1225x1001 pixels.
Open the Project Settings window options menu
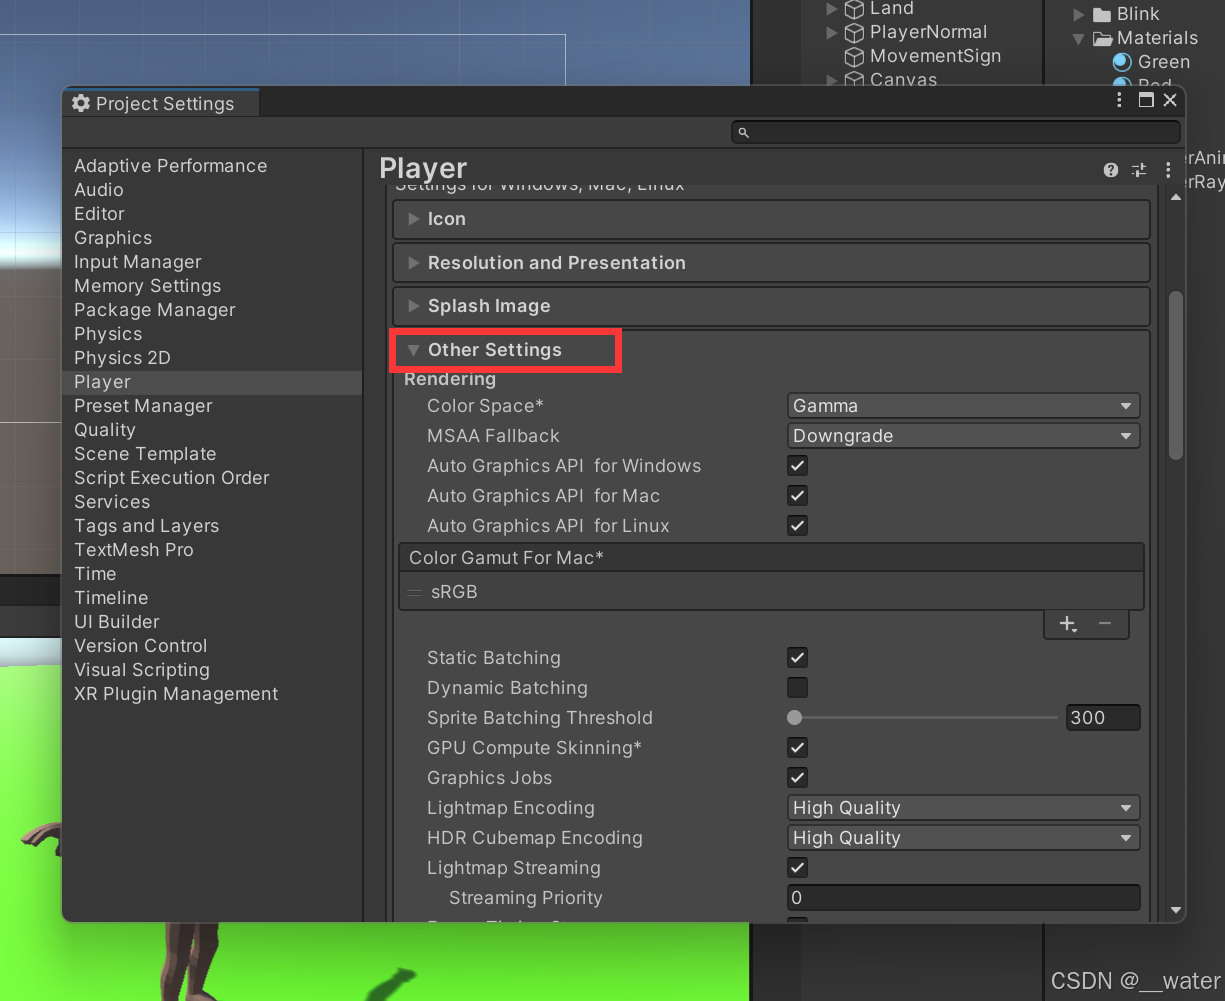point(1120,100)
